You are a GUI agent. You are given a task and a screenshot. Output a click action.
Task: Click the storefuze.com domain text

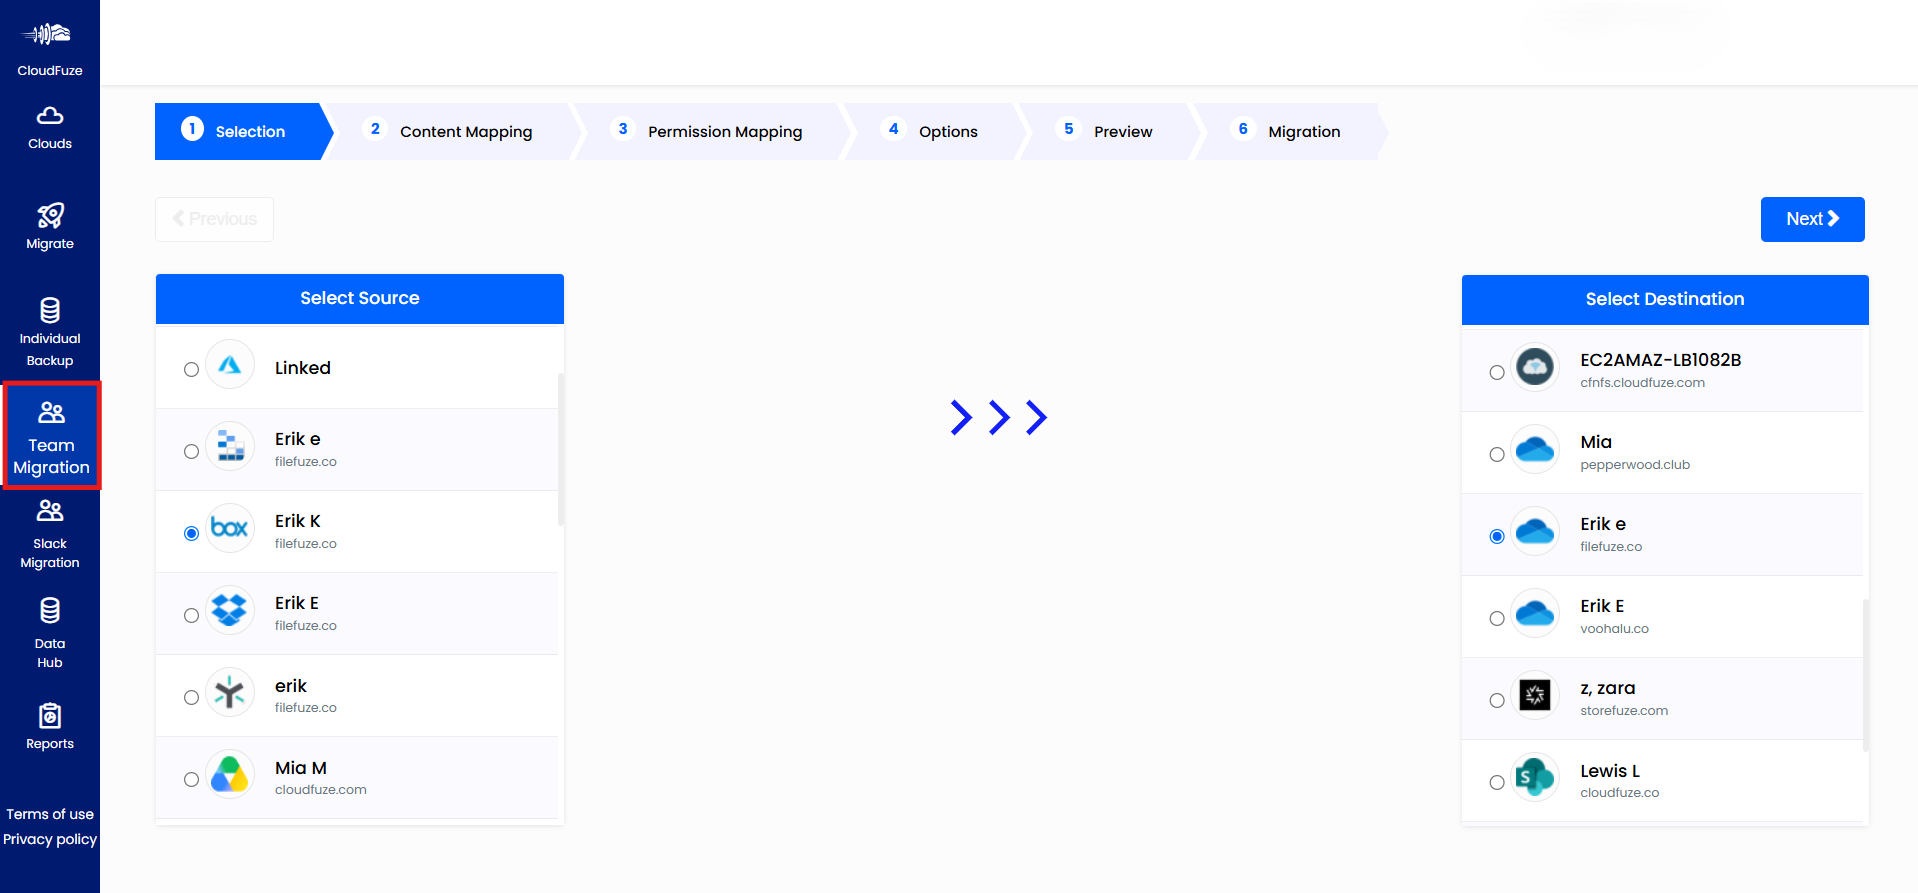point(1624,711)
